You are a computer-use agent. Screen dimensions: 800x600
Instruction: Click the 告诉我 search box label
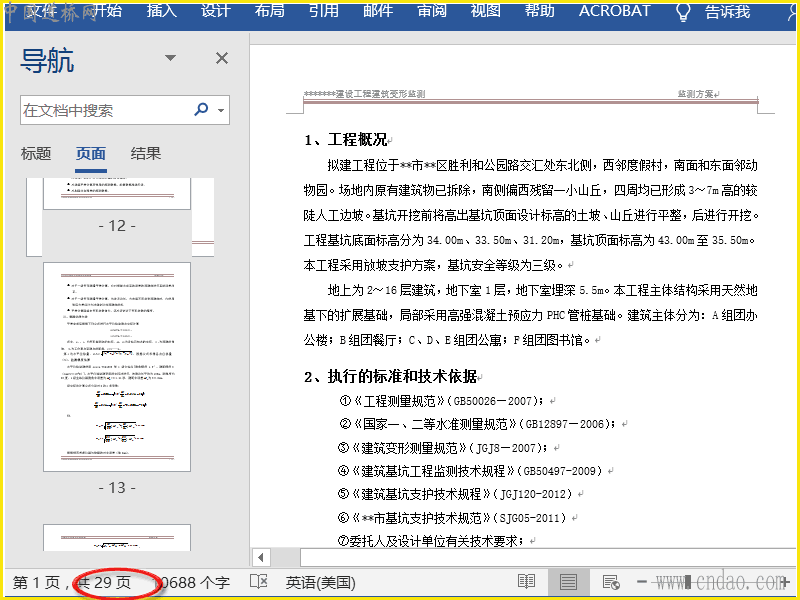[727, 12]
